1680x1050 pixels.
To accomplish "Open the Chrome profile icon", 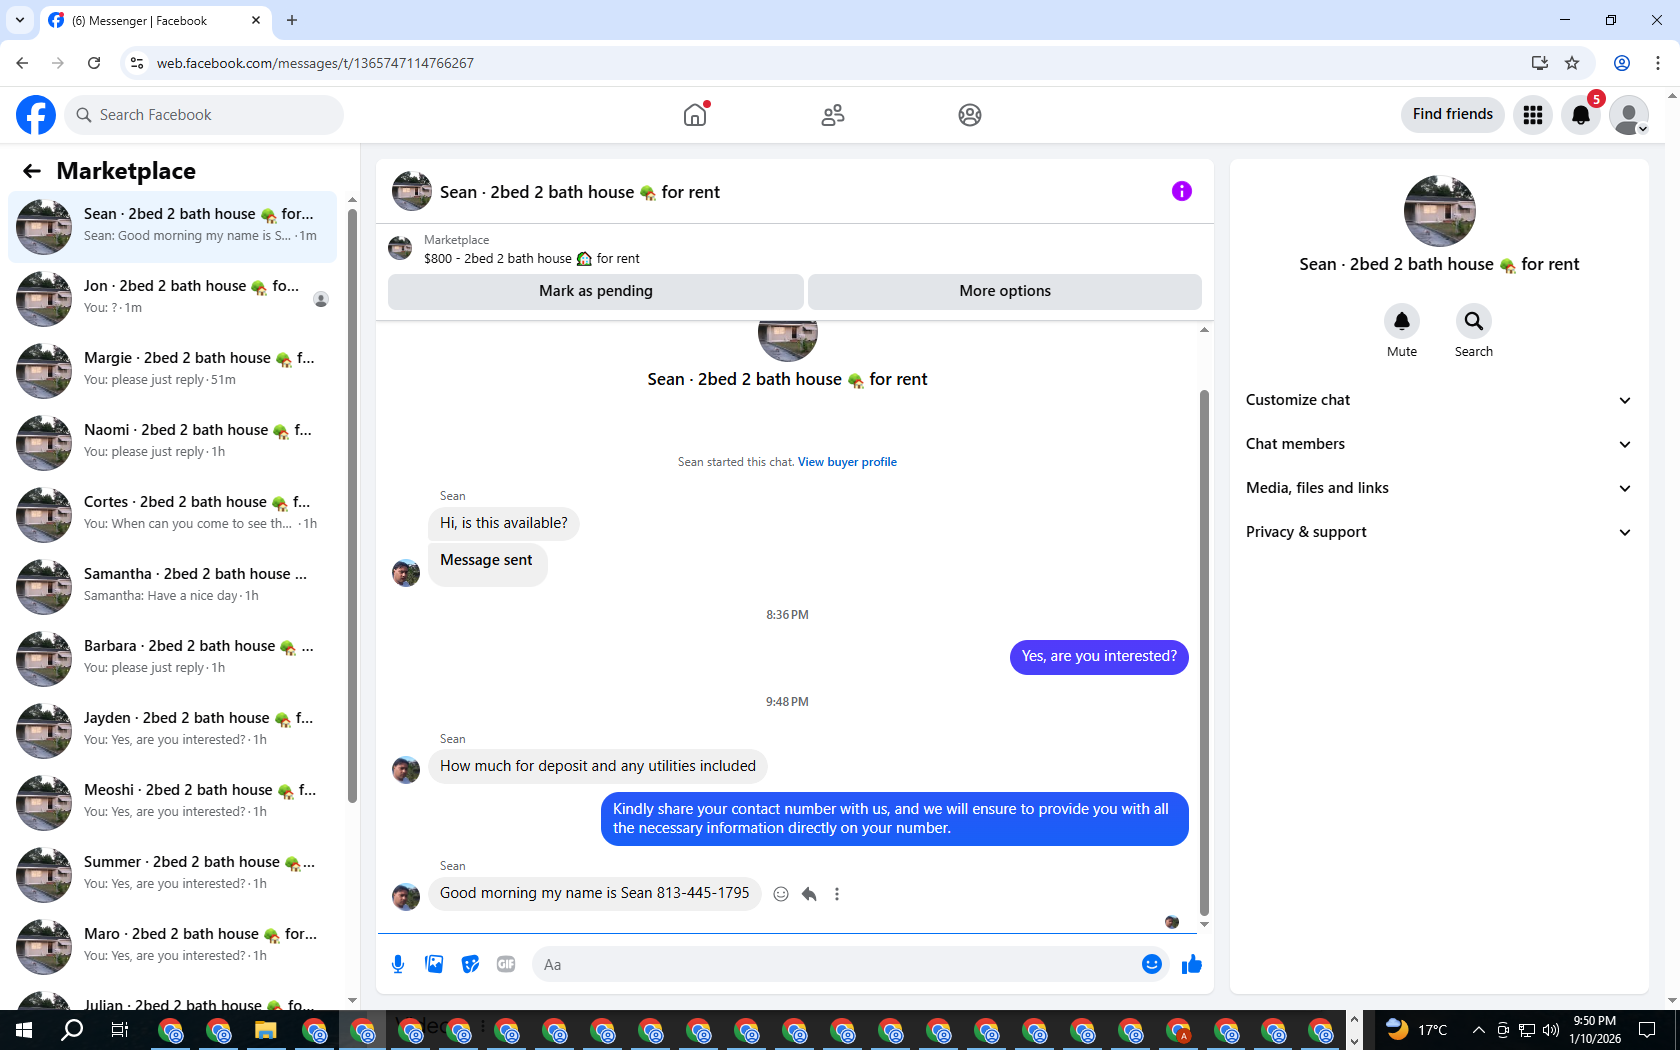I will (x=1622, y=63).
